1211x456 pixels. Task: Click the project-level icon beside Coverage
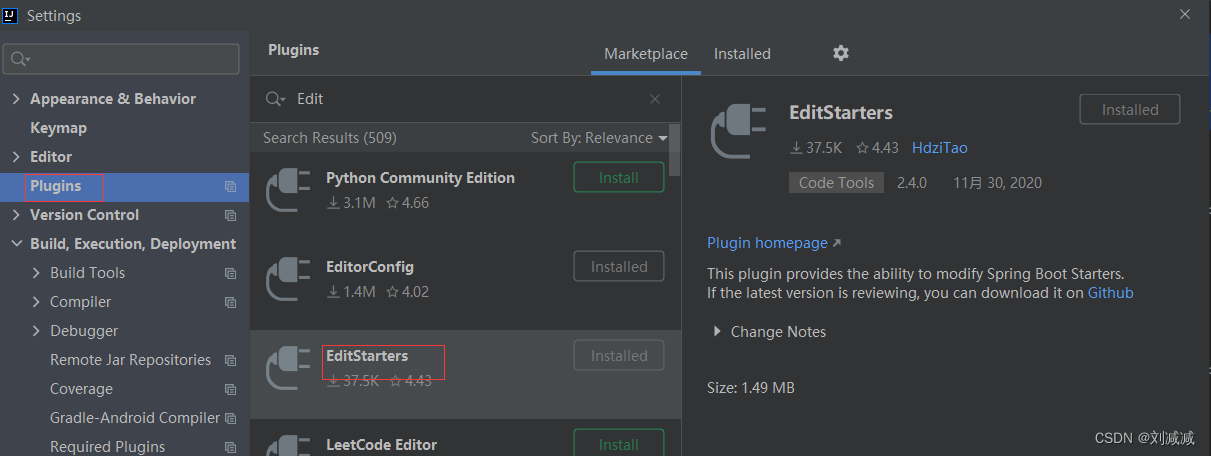[x=230, y=389]
